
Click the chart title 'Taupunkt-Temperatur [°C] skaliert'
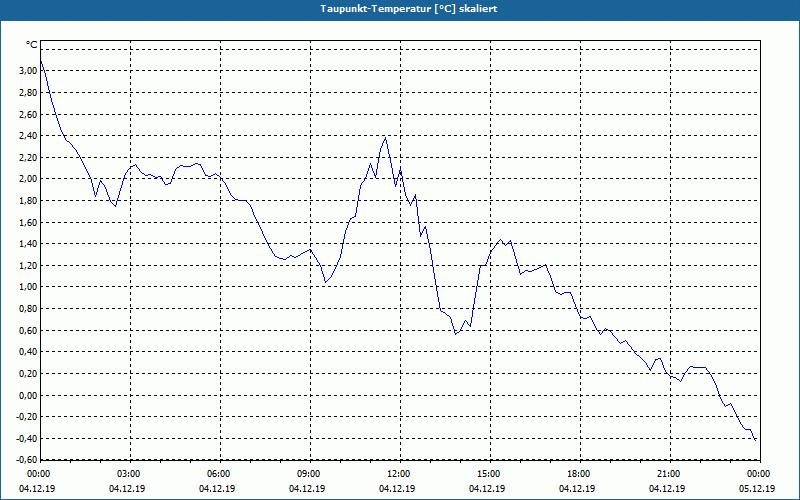point(409,9)
